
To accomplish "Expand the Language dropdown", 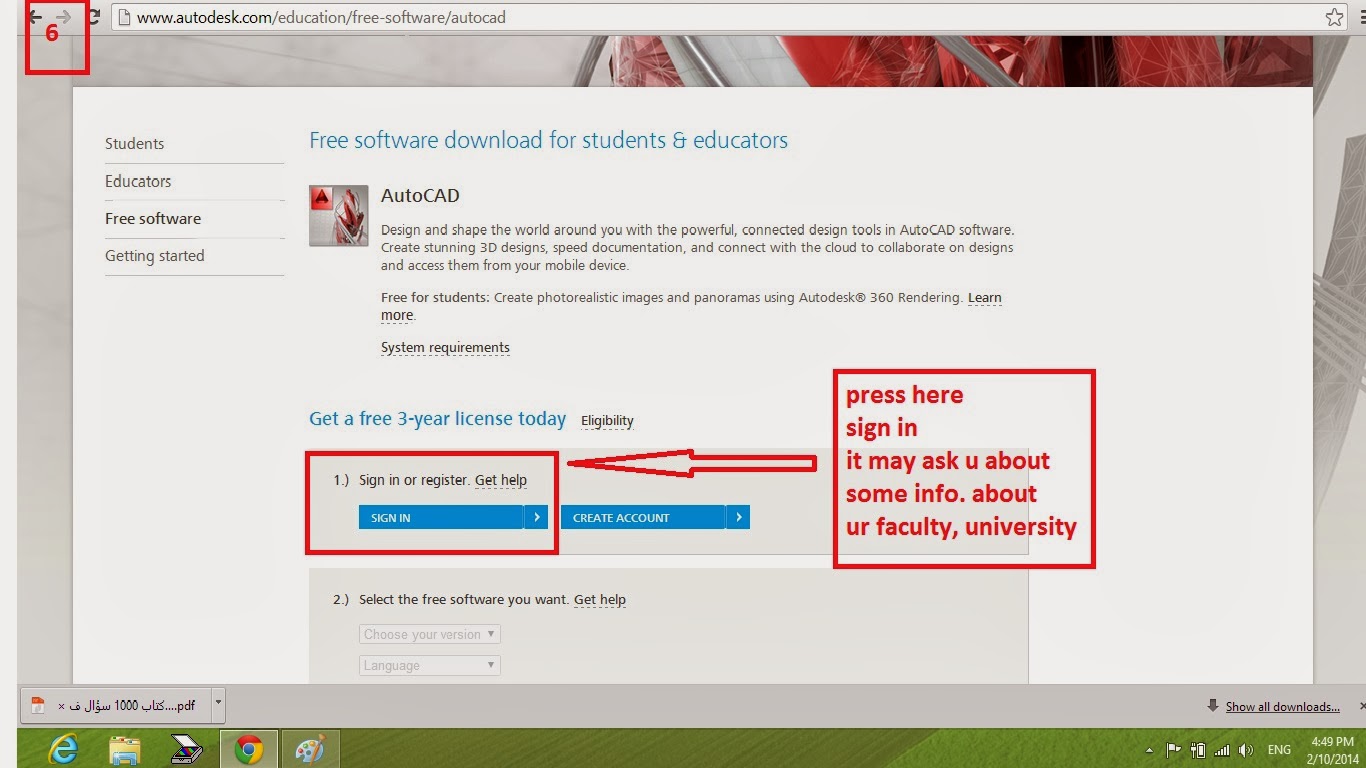I will click(x=430, y=665).
